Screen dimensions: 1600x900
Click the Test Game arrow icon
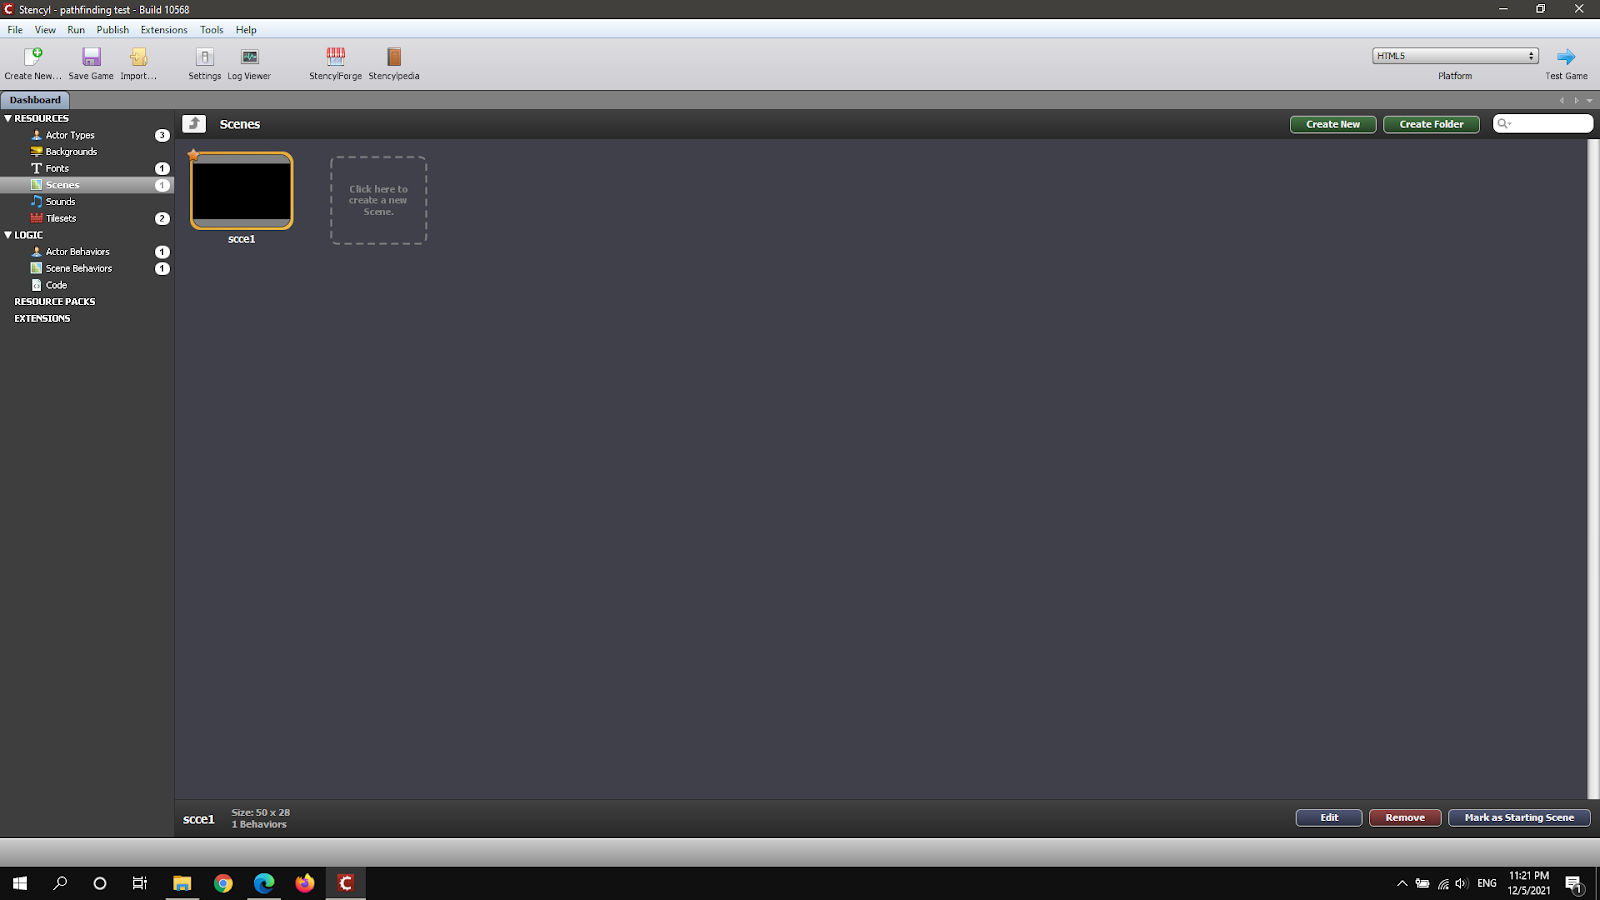coord(1566,57)
